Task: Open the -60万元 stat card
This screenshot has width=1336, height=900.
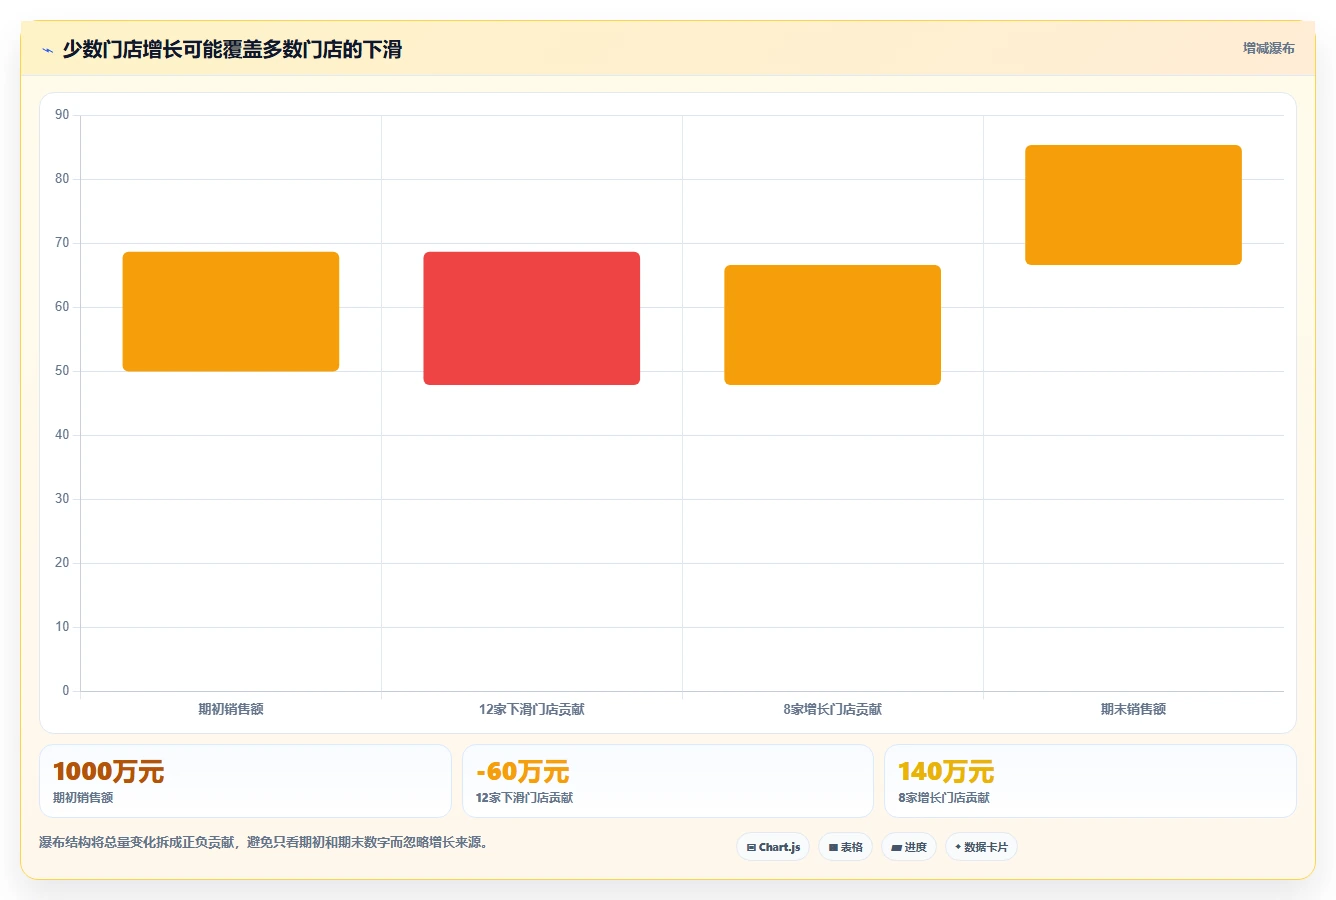Action: pyautogui.click(x=668, y=781)
